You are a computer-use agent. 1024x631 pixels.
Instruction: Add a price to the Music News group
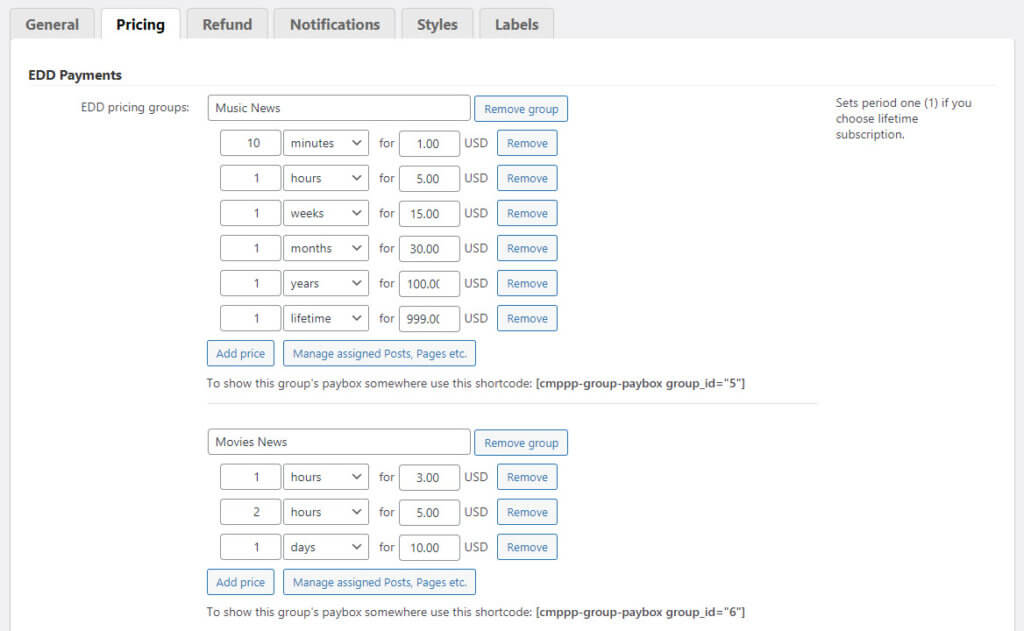click(240, 353)
